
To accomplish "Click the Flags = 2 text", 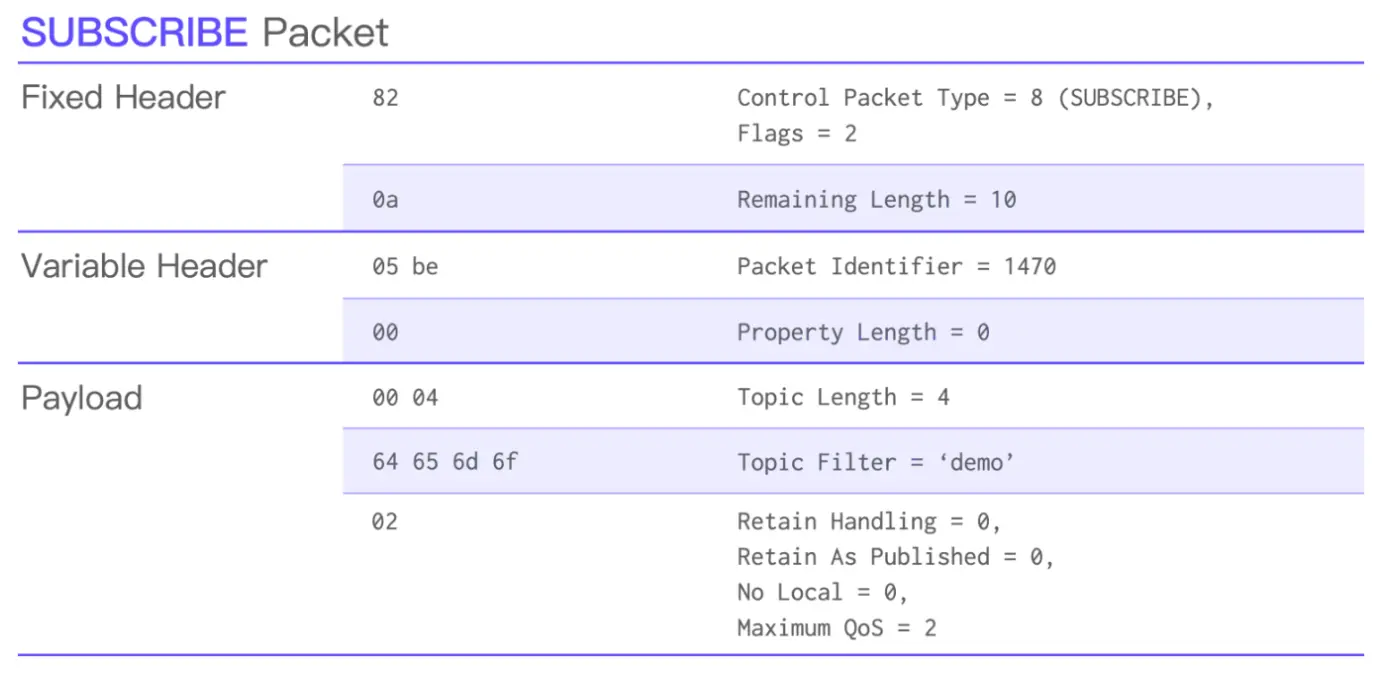I will (x=797, y=134).
